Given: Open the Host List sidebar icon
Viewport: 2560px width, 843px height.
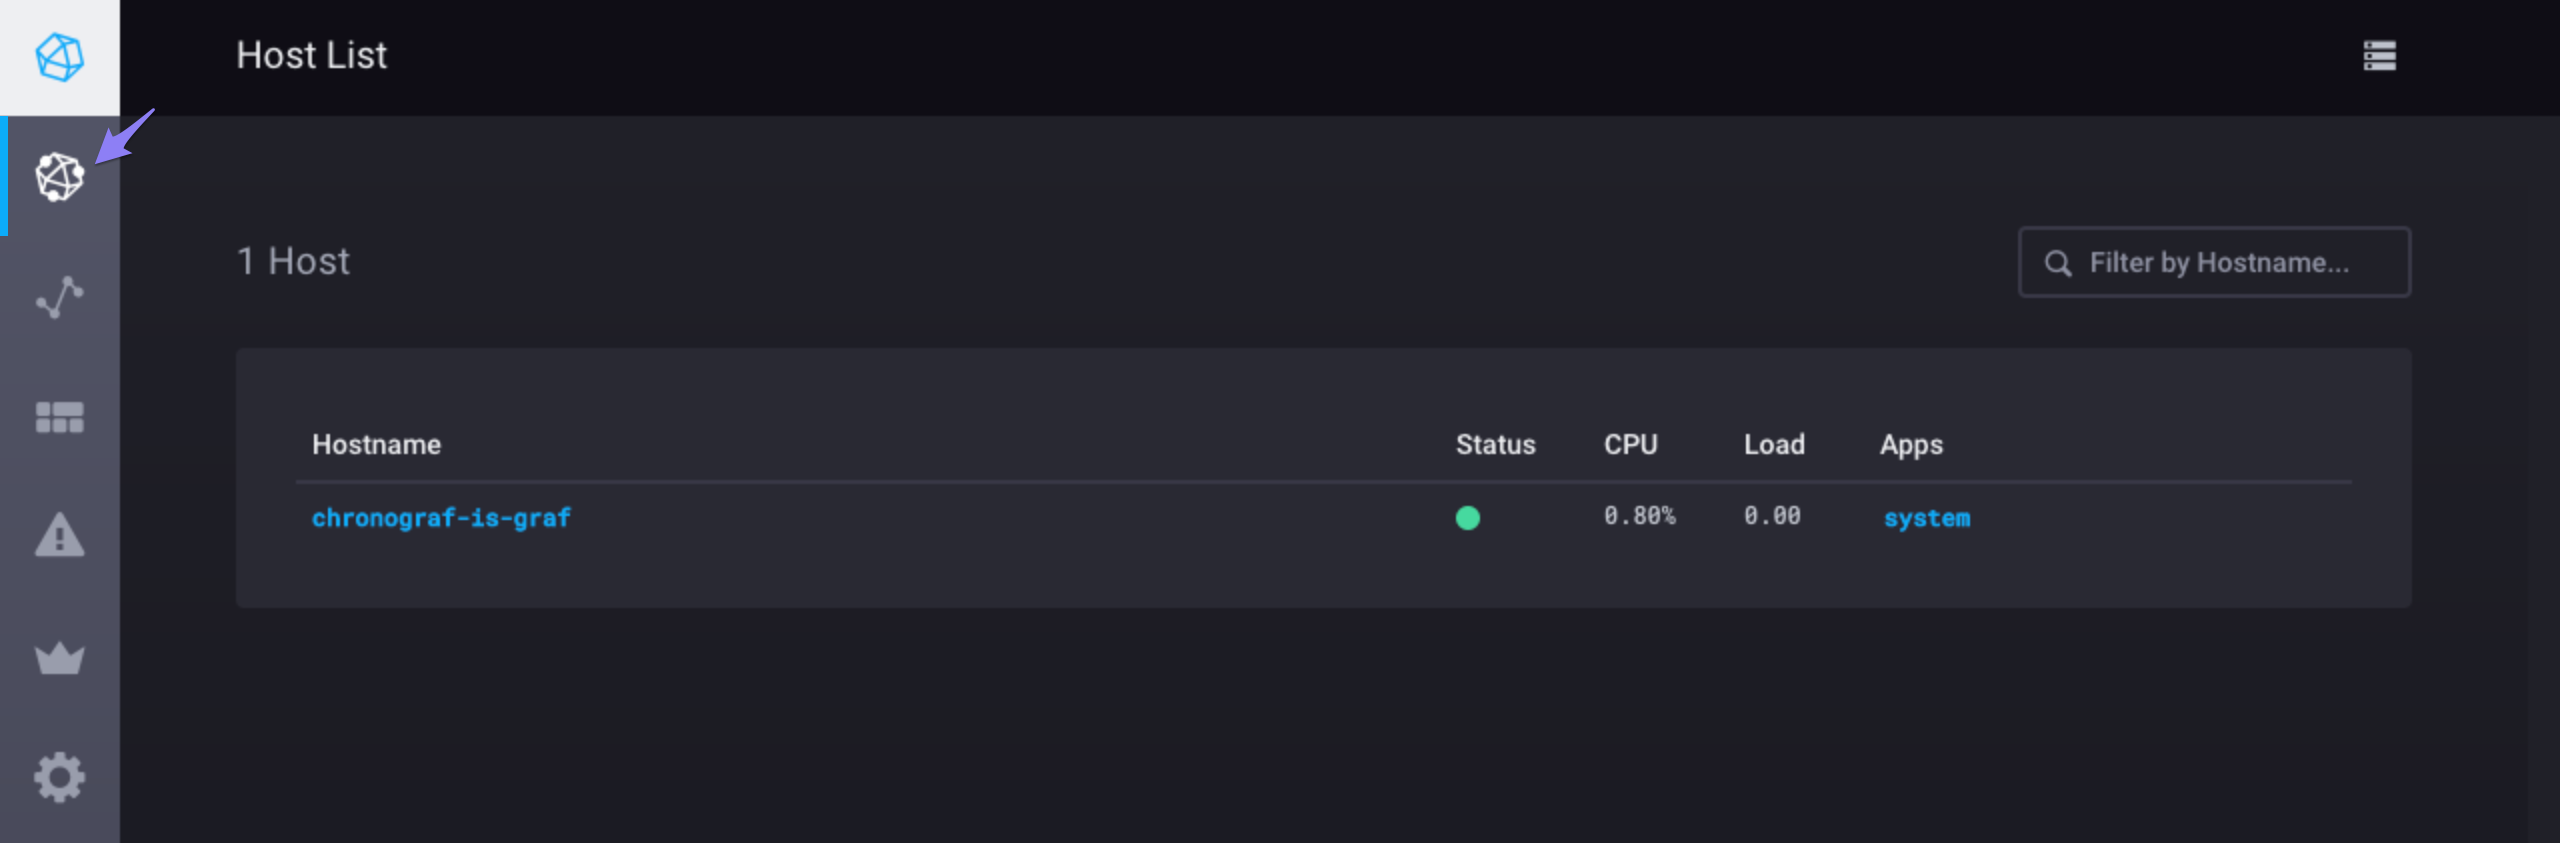Looking at the screenshot, I should pyautogui.click(x=59, y=177).
